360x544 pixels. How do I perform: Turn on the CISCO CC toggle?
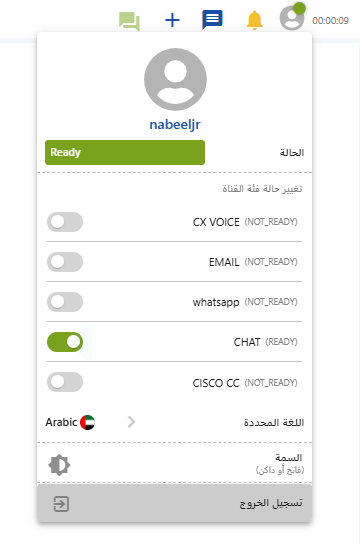65,382
